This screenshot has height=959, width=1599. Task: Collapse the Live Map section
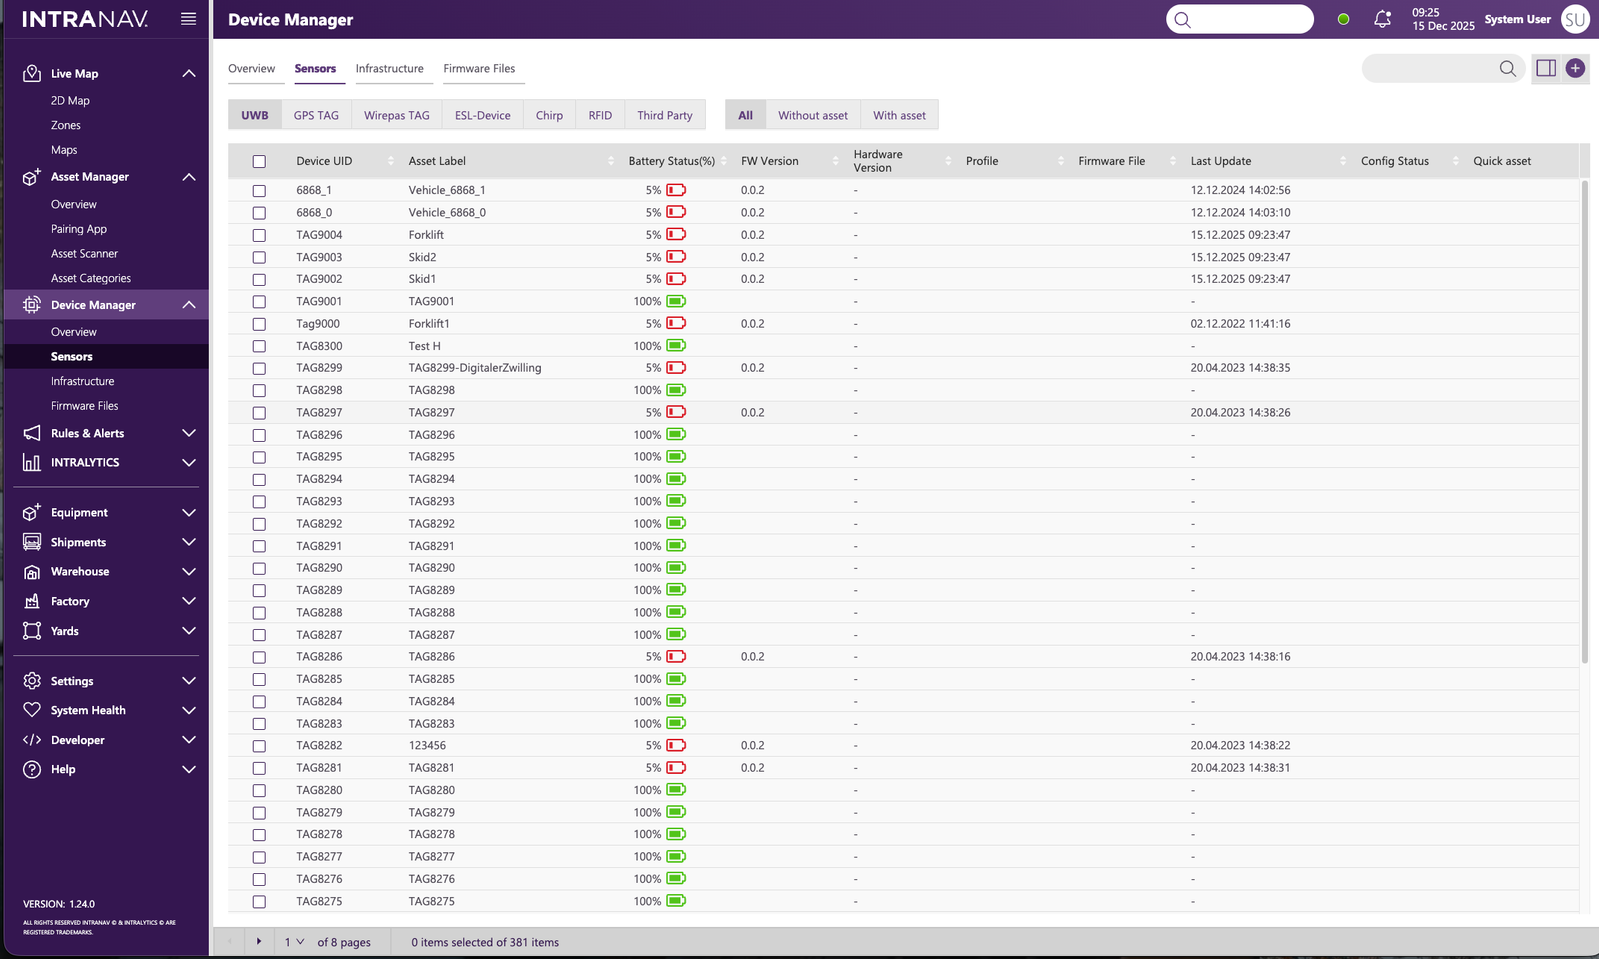click(188, 73)
